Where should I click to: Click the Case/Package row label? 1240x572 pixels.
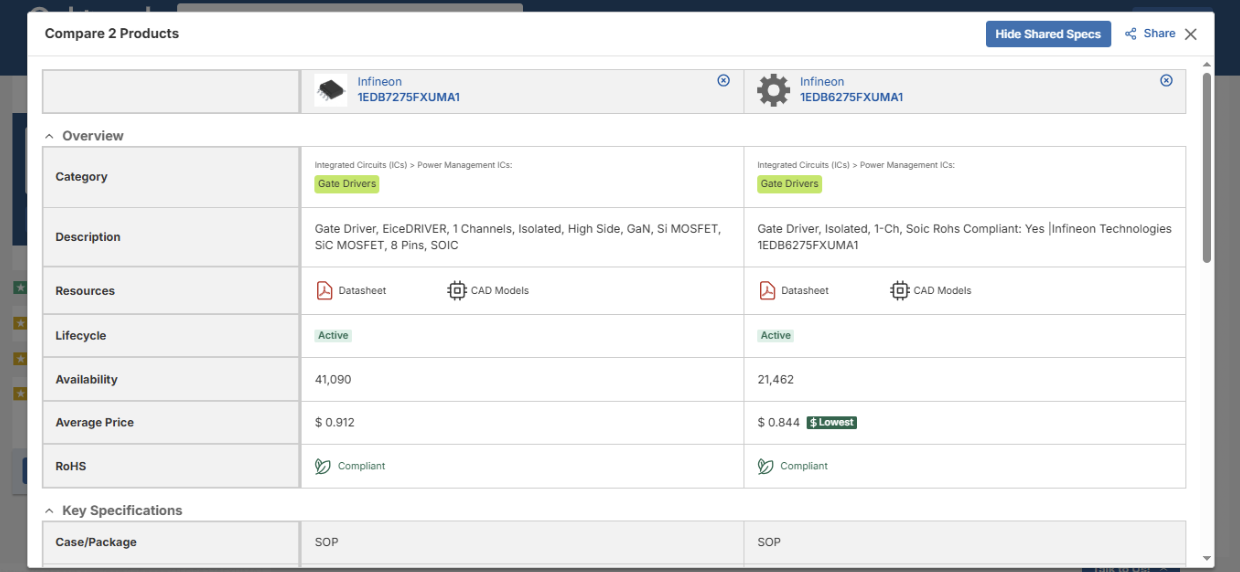[x=96, y=542]
